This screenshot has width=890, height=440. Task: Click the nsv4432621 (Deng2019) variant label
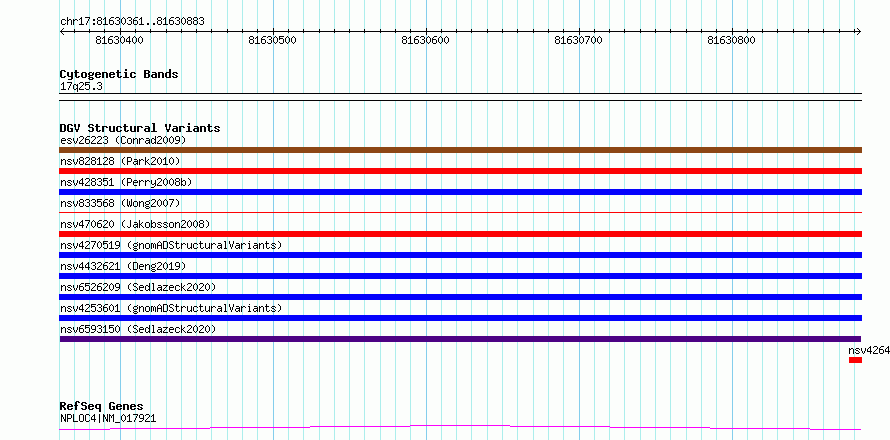tap(123, 266)
